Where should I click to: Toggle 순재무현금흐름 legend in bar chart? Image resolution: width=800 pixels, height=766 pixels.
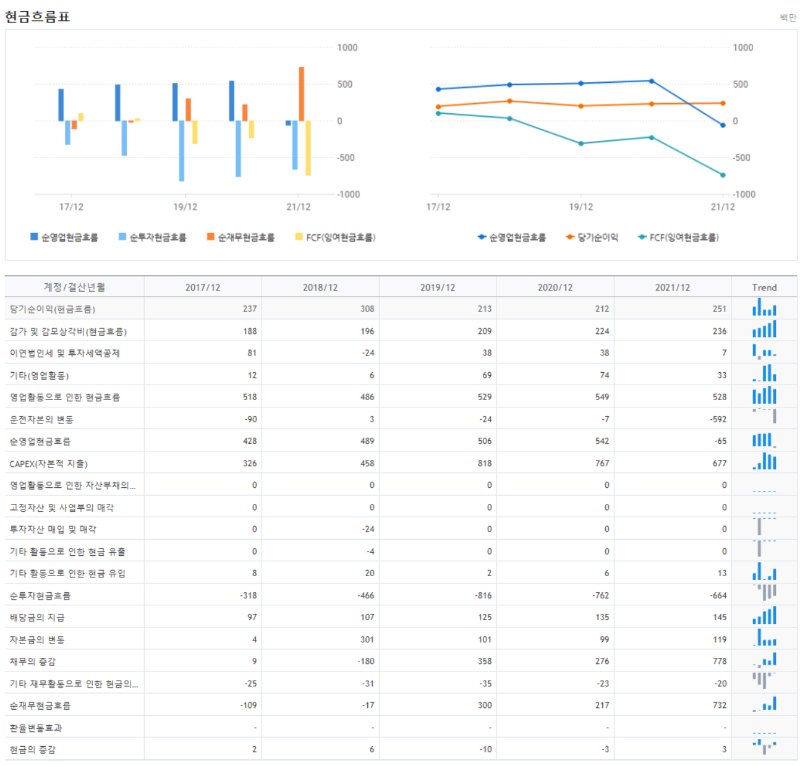tap(240, 237)
